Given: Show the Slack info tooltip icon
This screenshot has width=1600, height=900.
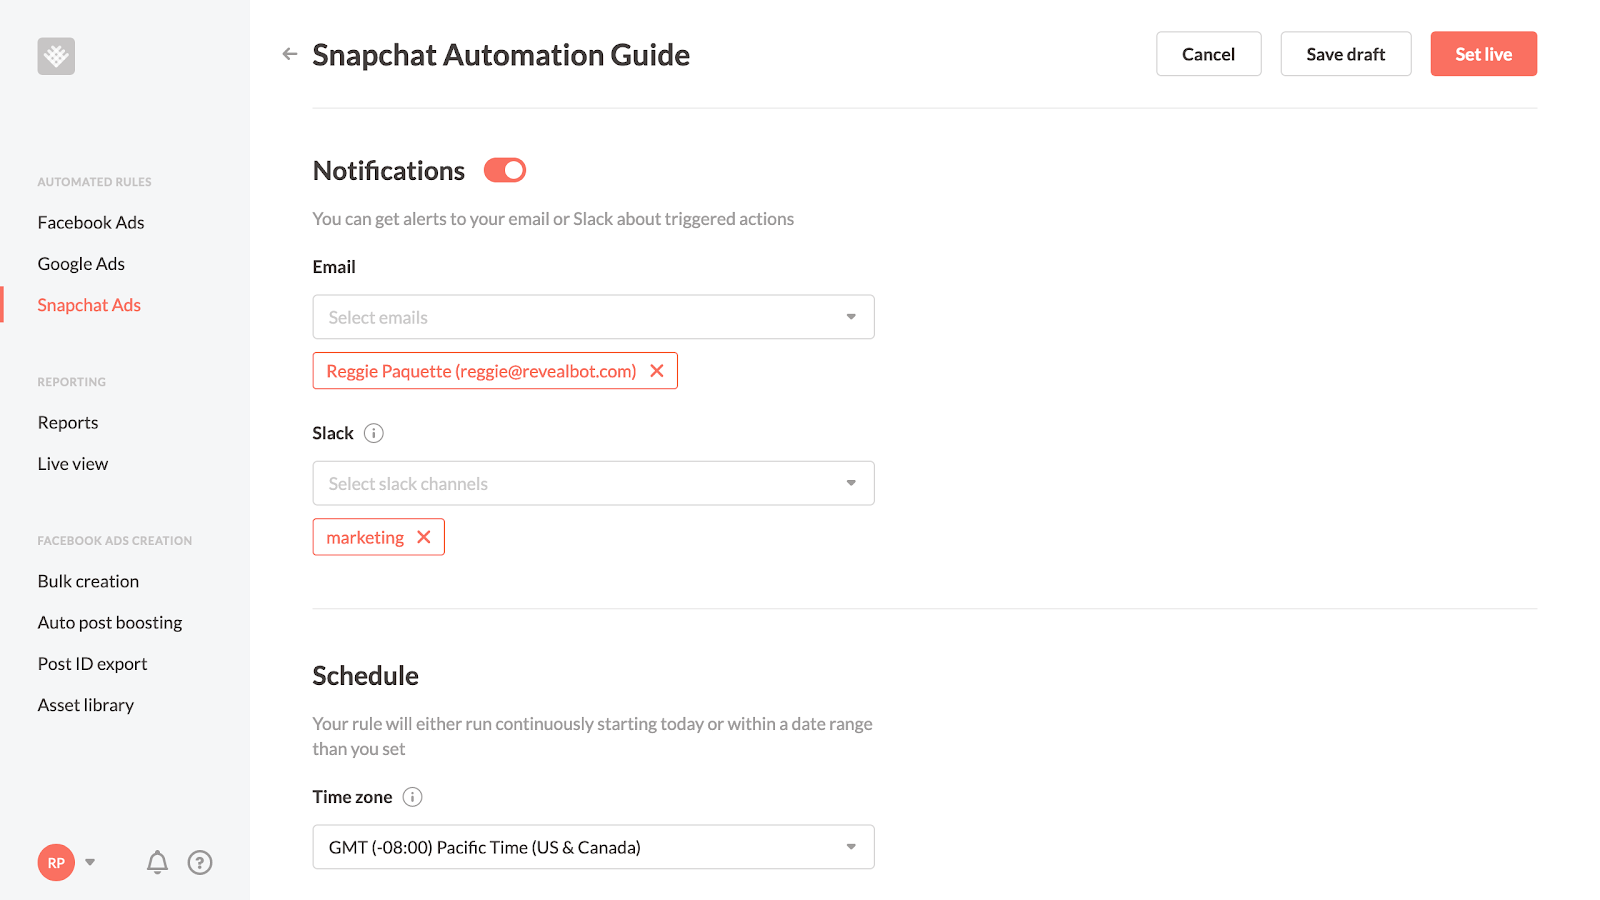Looking at the screenshot, I should pos(373,433).
